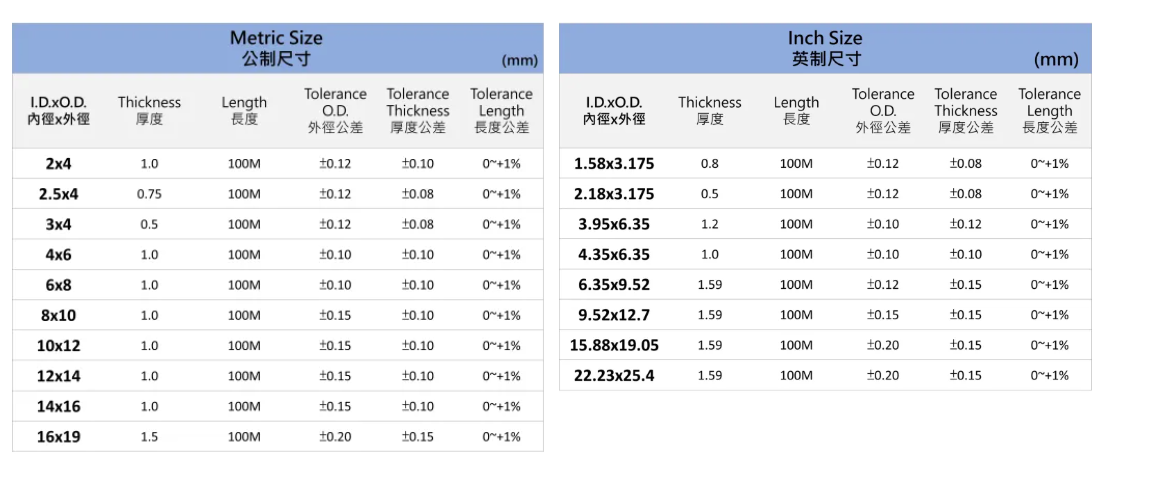Click the 4.35x6.35 size cell

click(614, 255)
